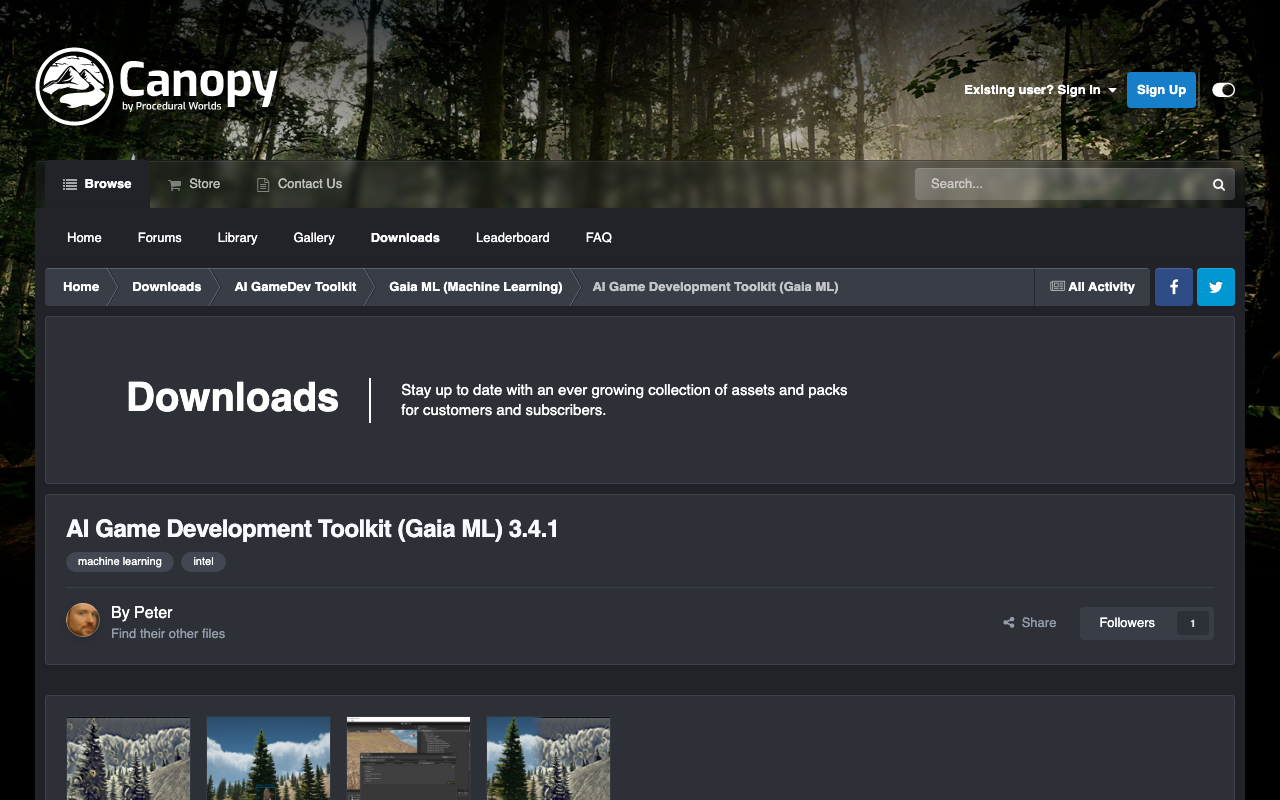Open the second blue sky trees thumbnail

(268, 758)
